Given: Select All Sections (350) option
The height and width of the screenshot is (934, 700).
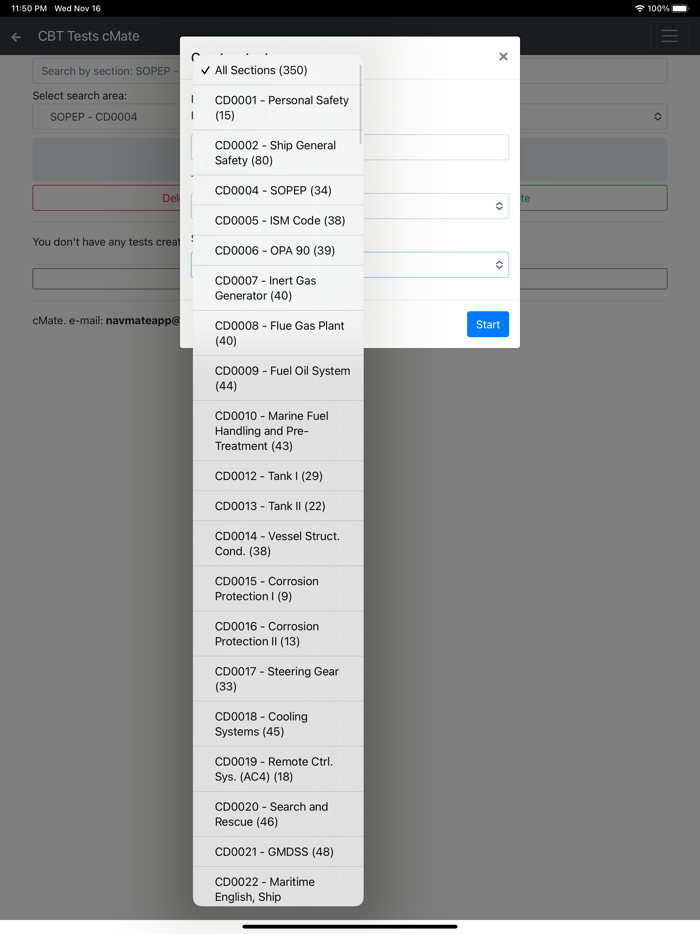Looking at the screenshot, I should point(261,70).
